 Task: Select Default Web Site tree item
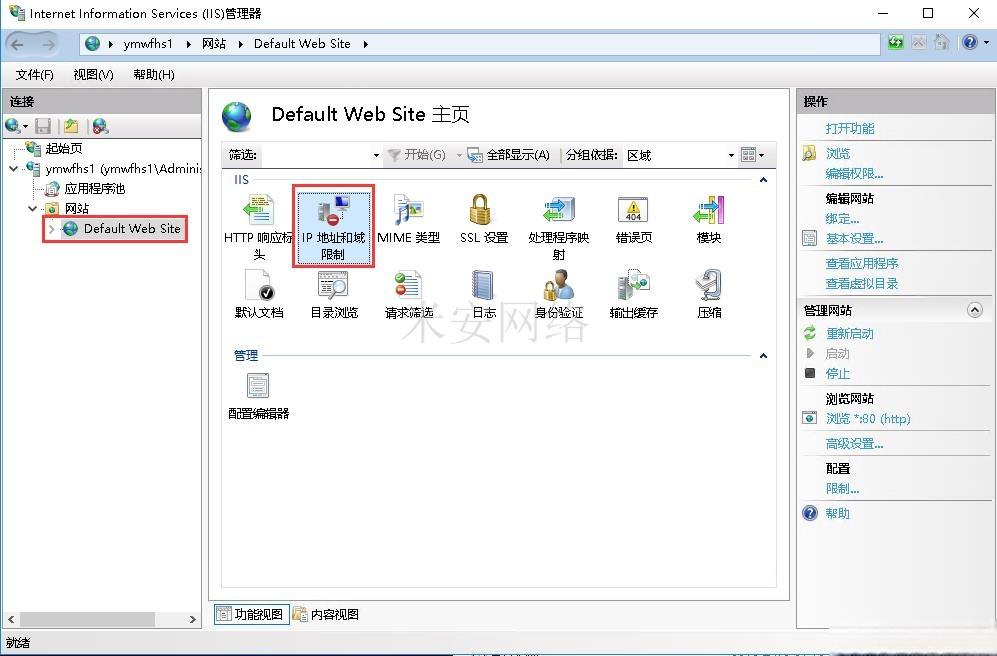[x=132, y=229]
